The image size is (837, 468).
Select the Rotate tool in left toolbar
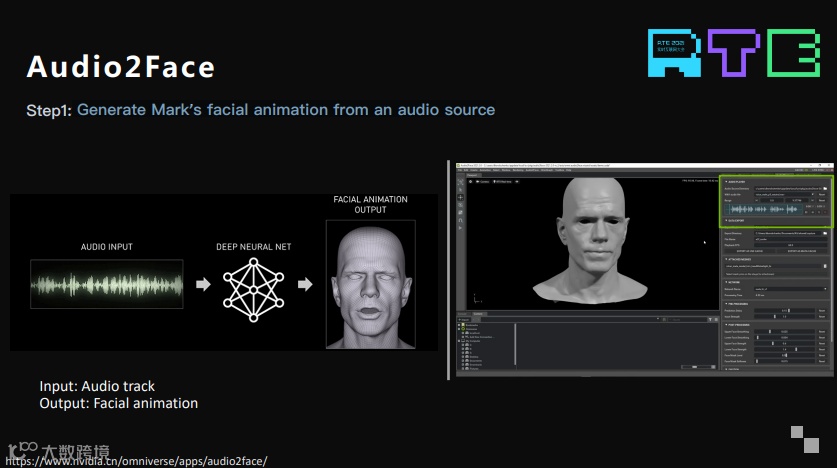460,205
